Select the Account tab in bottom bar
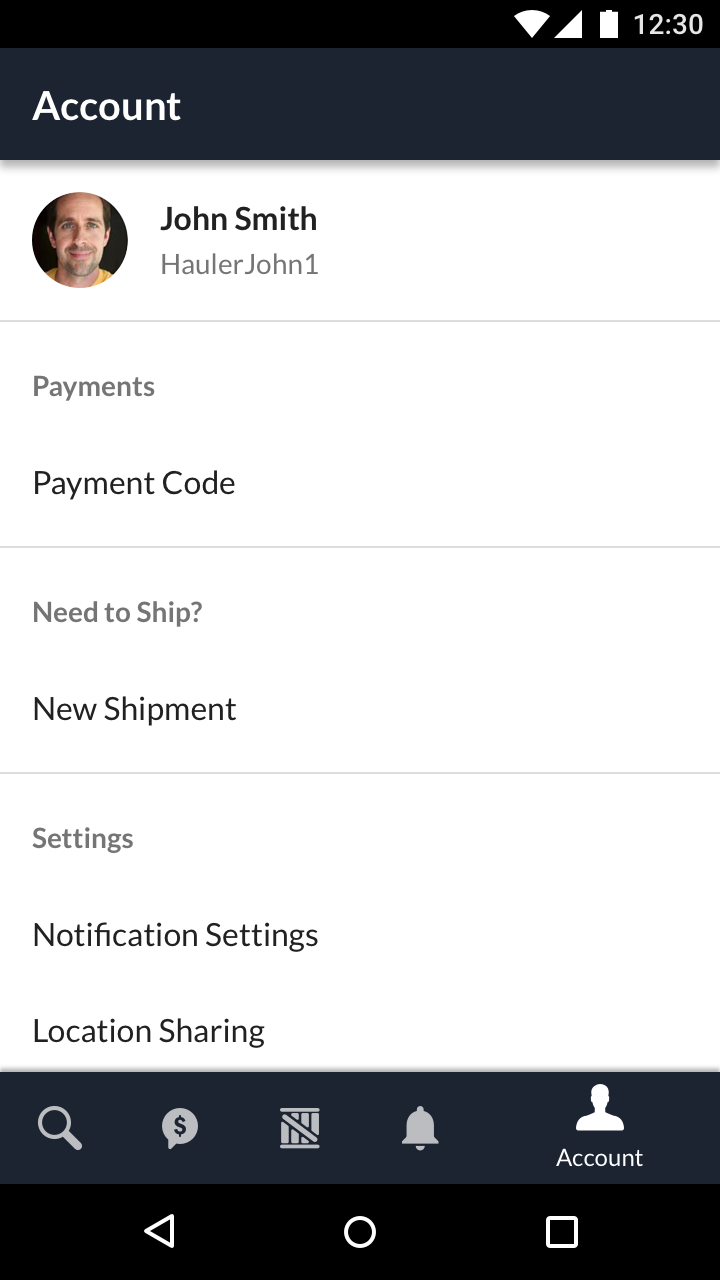The width and height of the screenshot is (720, 1280). point(600,1128)
